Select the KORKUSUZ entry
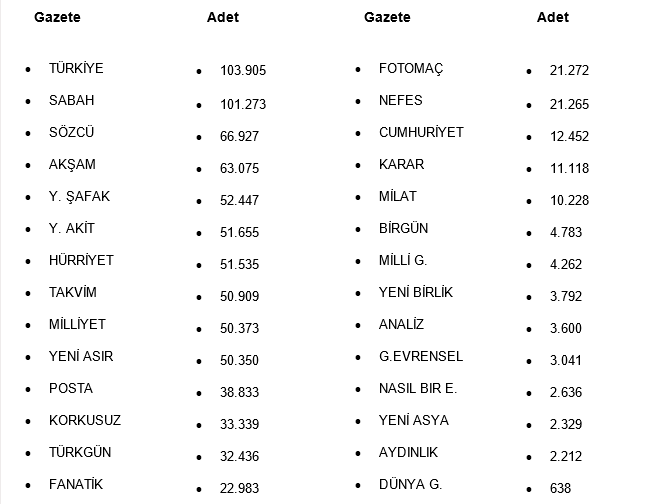 85,421
